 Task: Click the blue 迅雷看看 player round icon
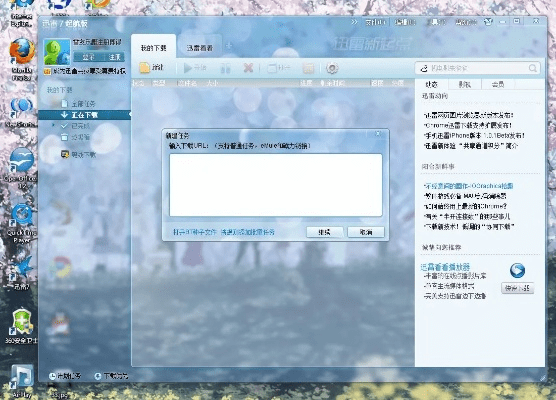coord(517,271)
